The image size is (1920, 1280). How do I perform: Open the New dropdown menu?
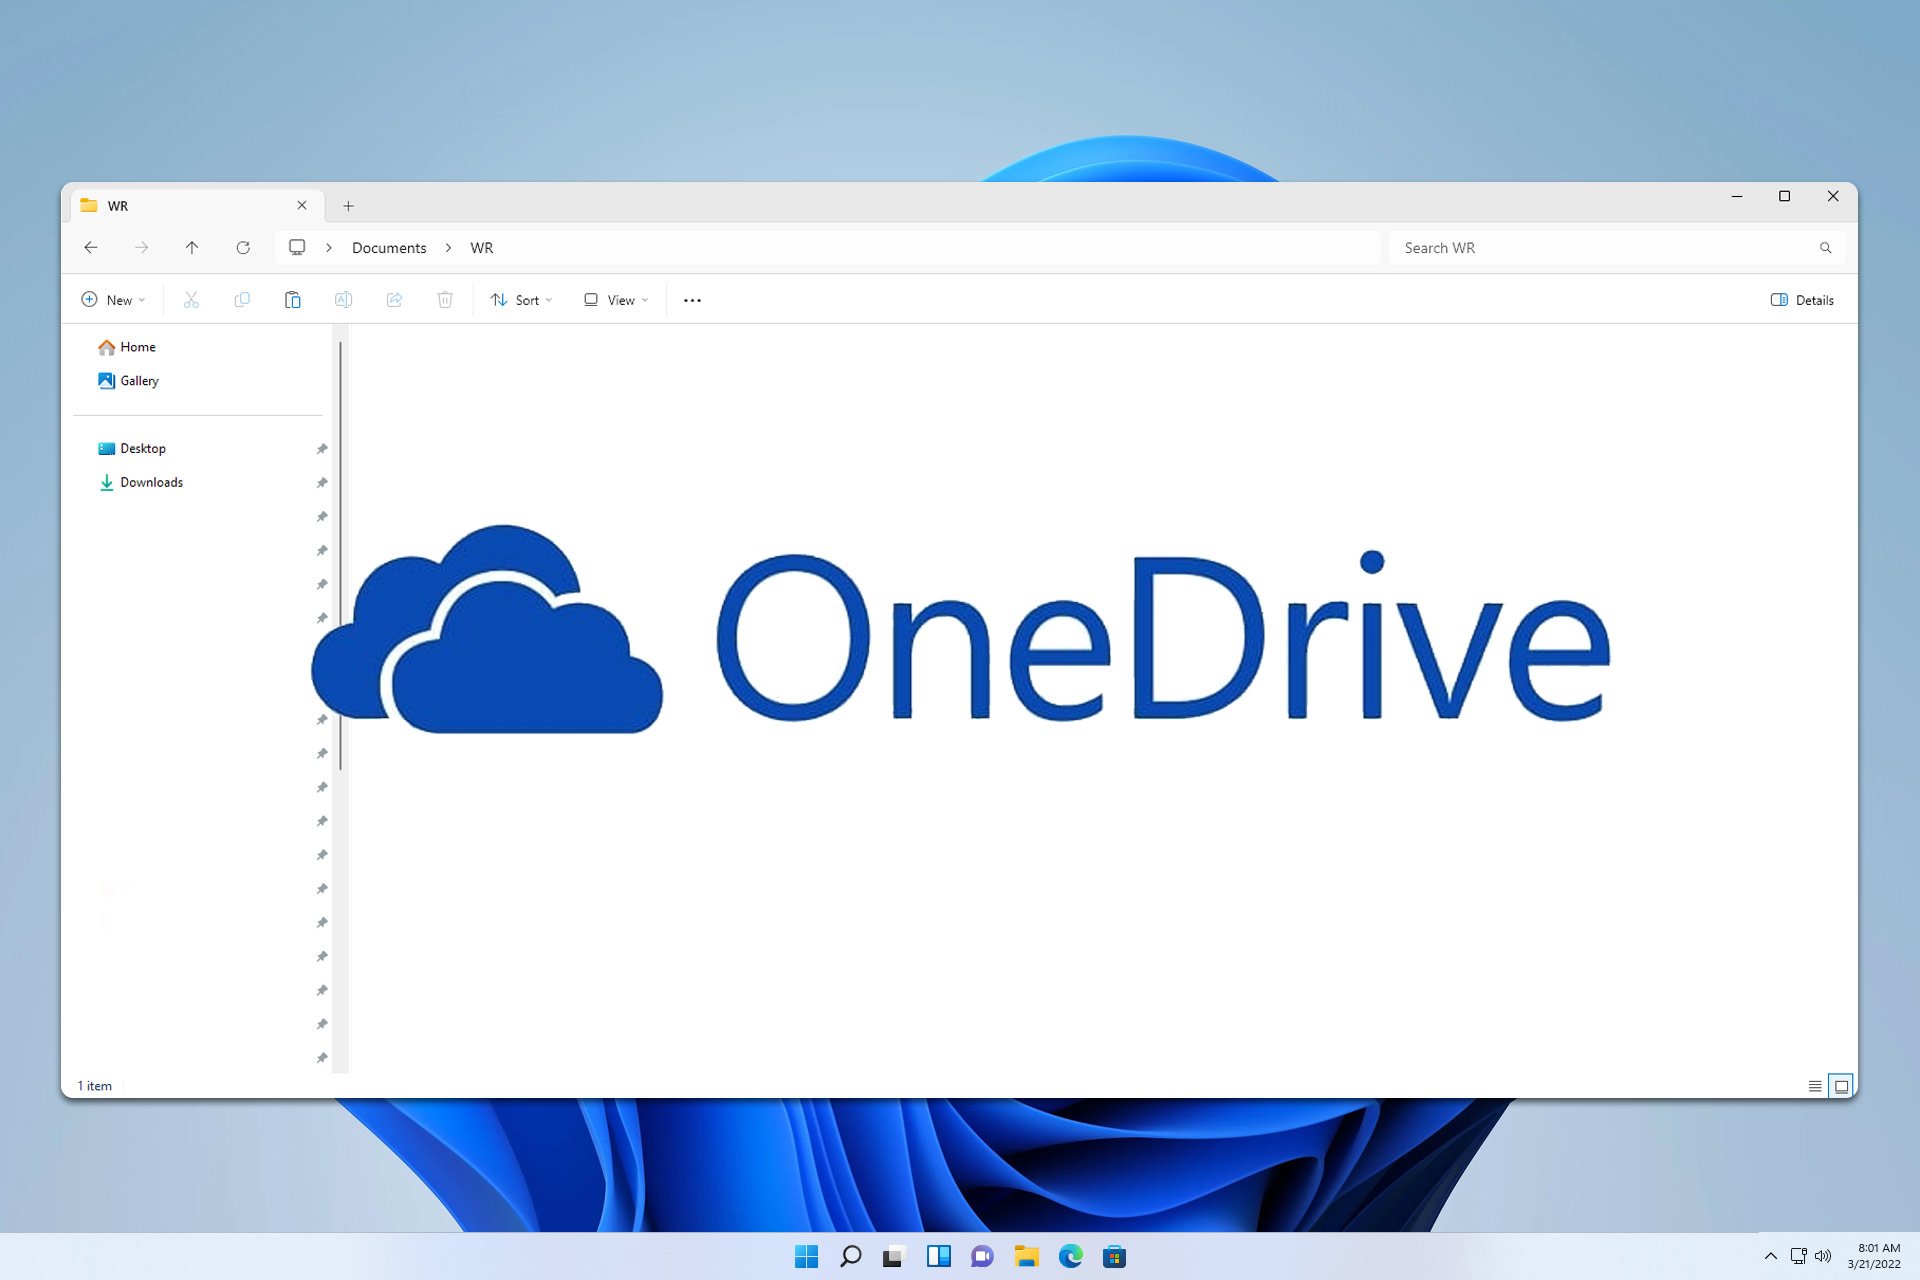[x=113, y=300]
